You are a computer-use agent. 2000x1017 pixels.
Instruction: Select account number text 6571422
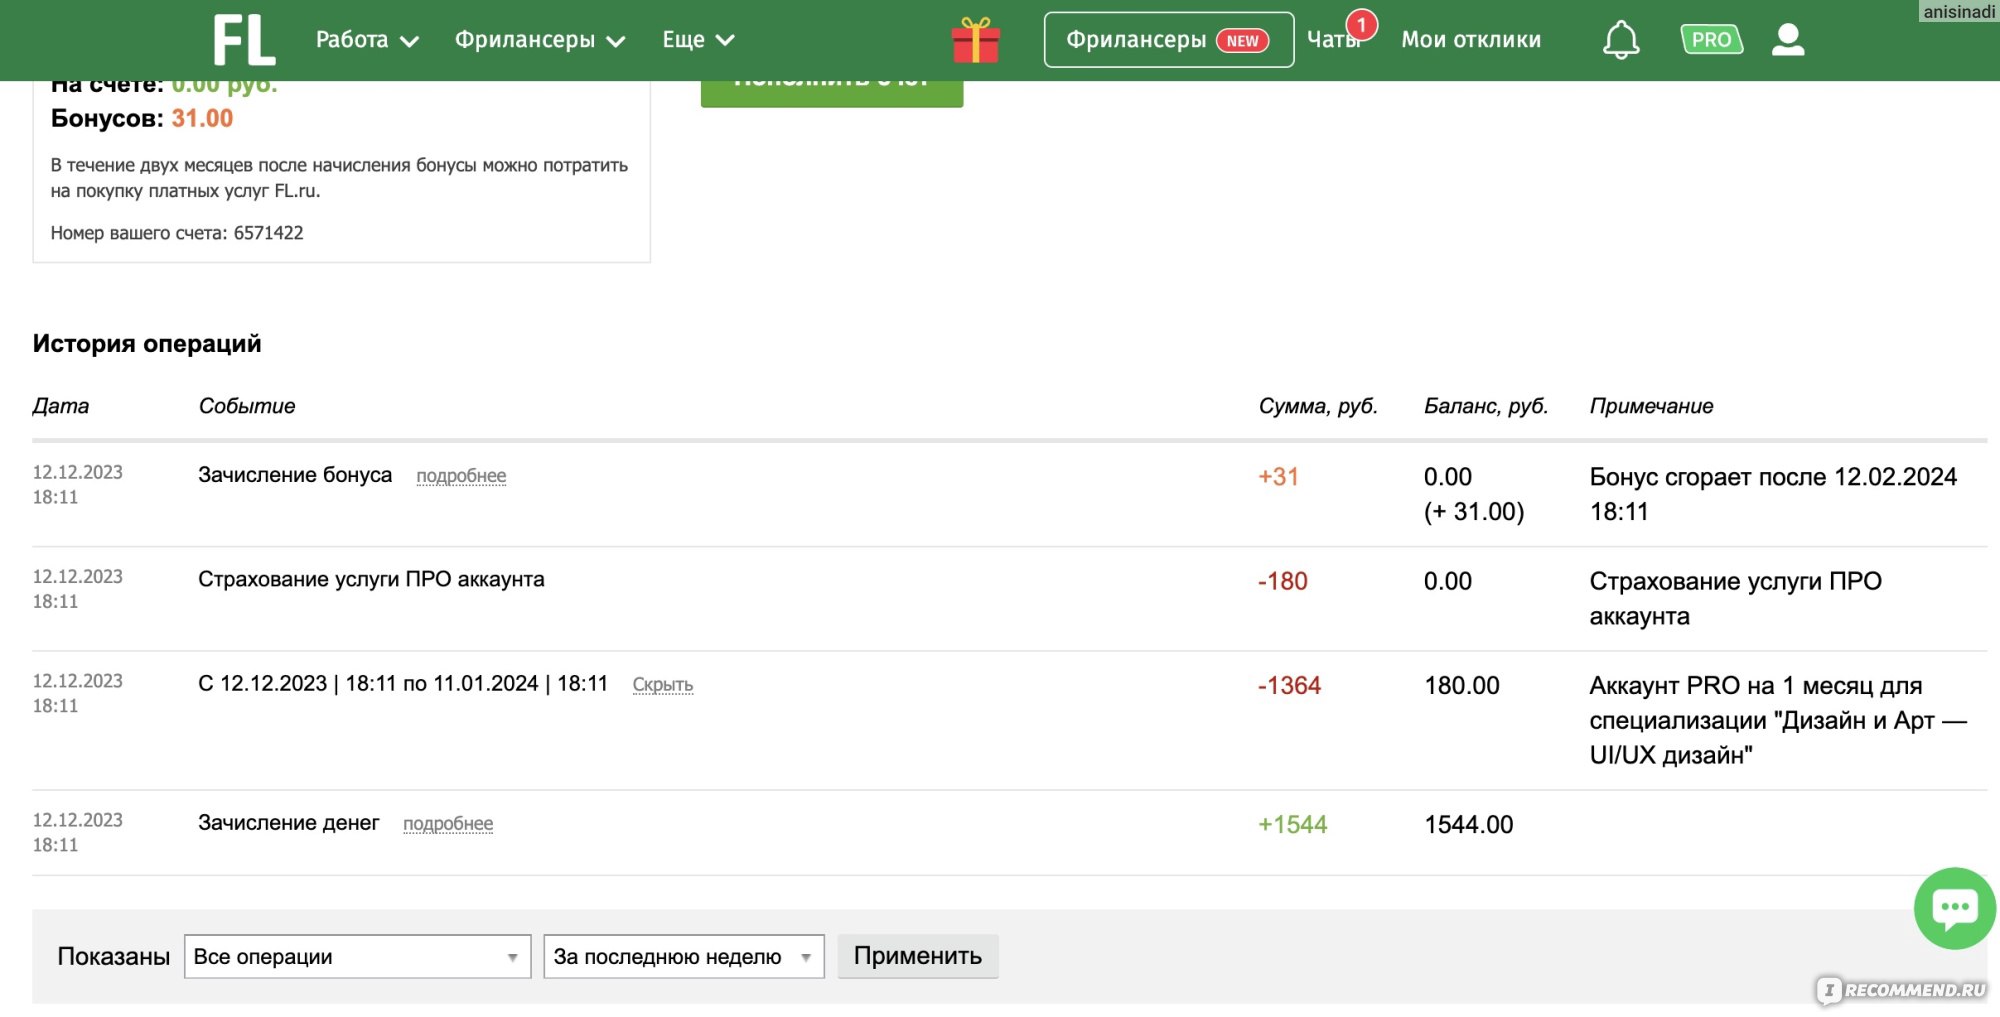268,233
